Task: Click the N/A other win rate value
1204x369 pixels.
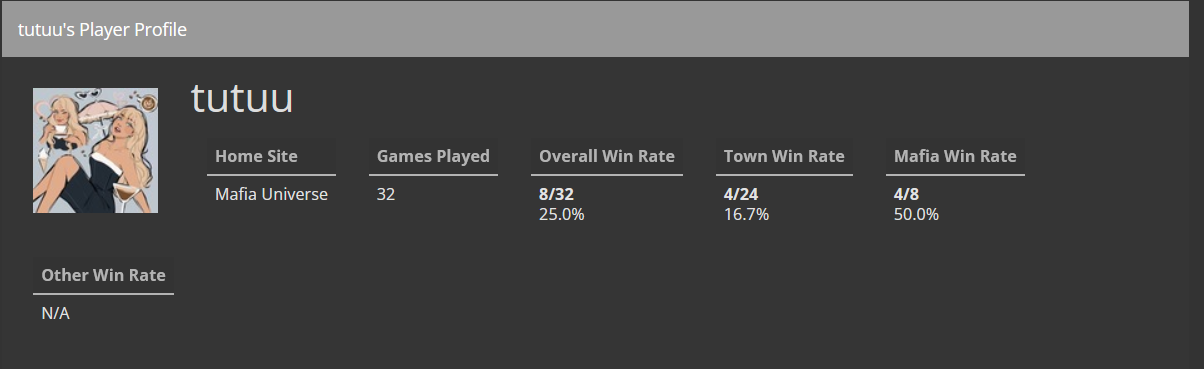Action: 55,313
